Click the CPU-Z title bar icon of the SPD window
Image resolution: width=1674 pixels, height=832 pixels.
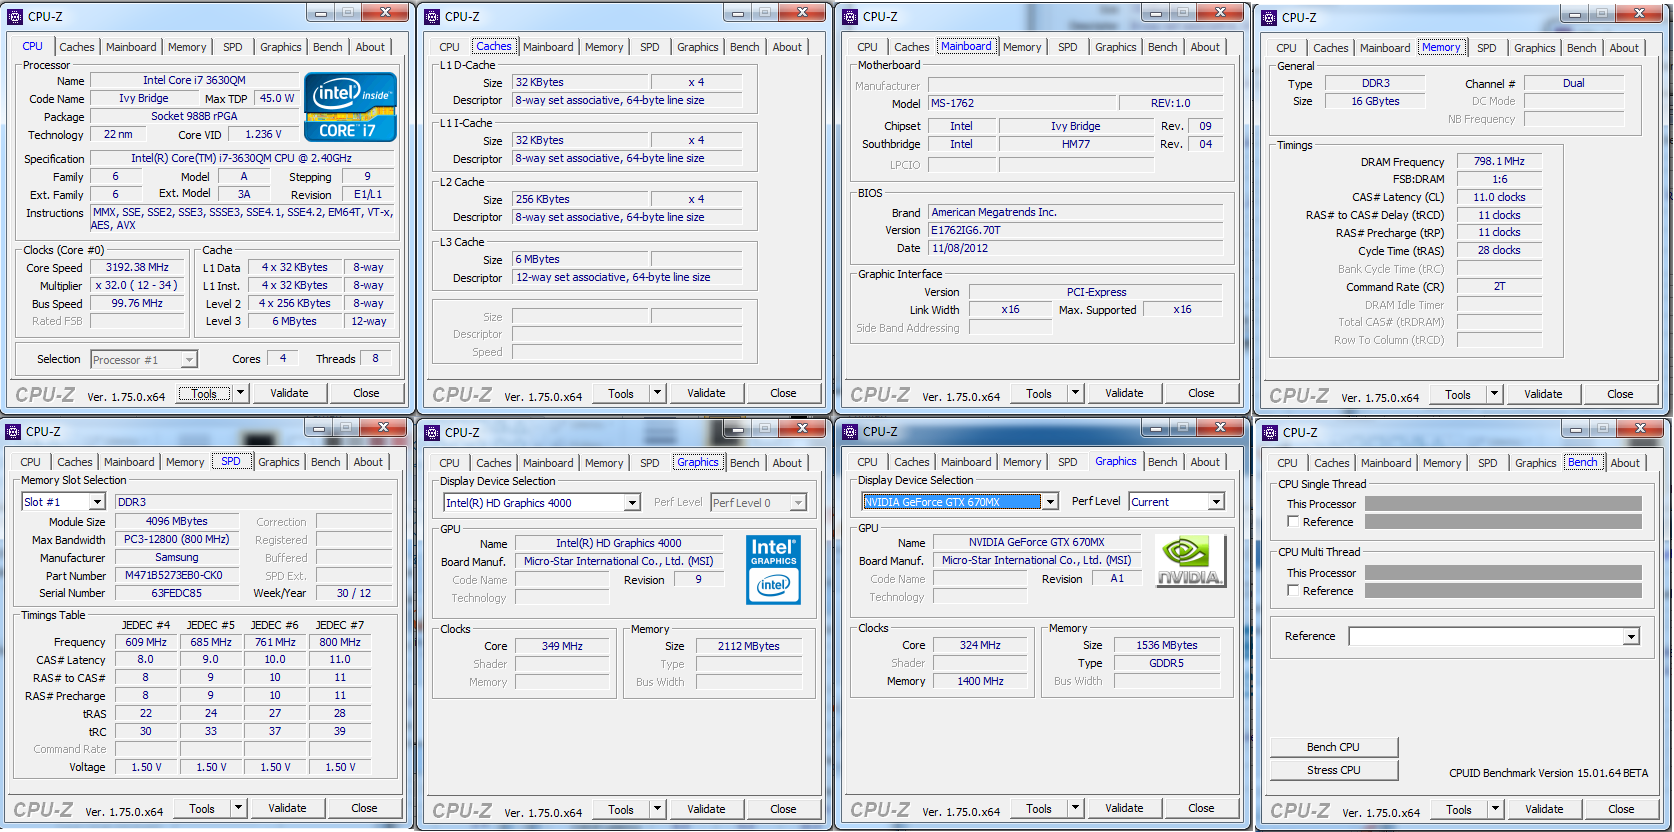pyautogui.click(x=13, y=431)
